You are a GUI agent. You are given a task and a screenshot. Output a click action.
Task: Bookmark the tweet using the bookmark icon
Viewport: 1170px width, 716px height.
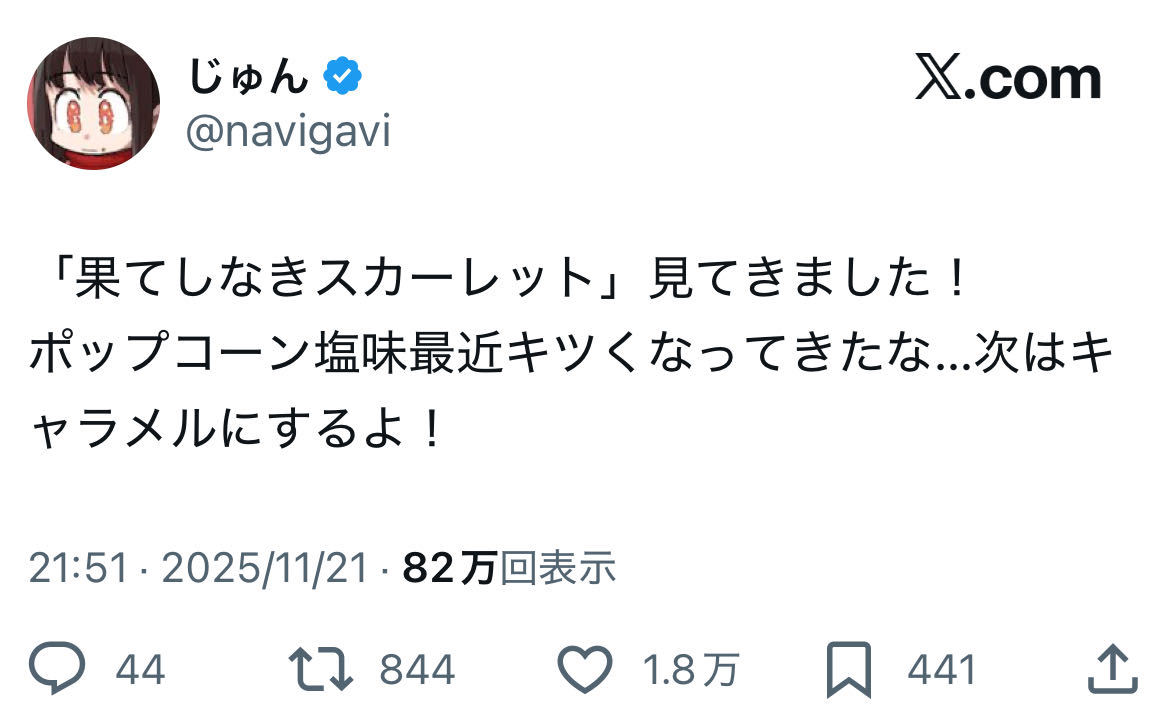point(849,669)
